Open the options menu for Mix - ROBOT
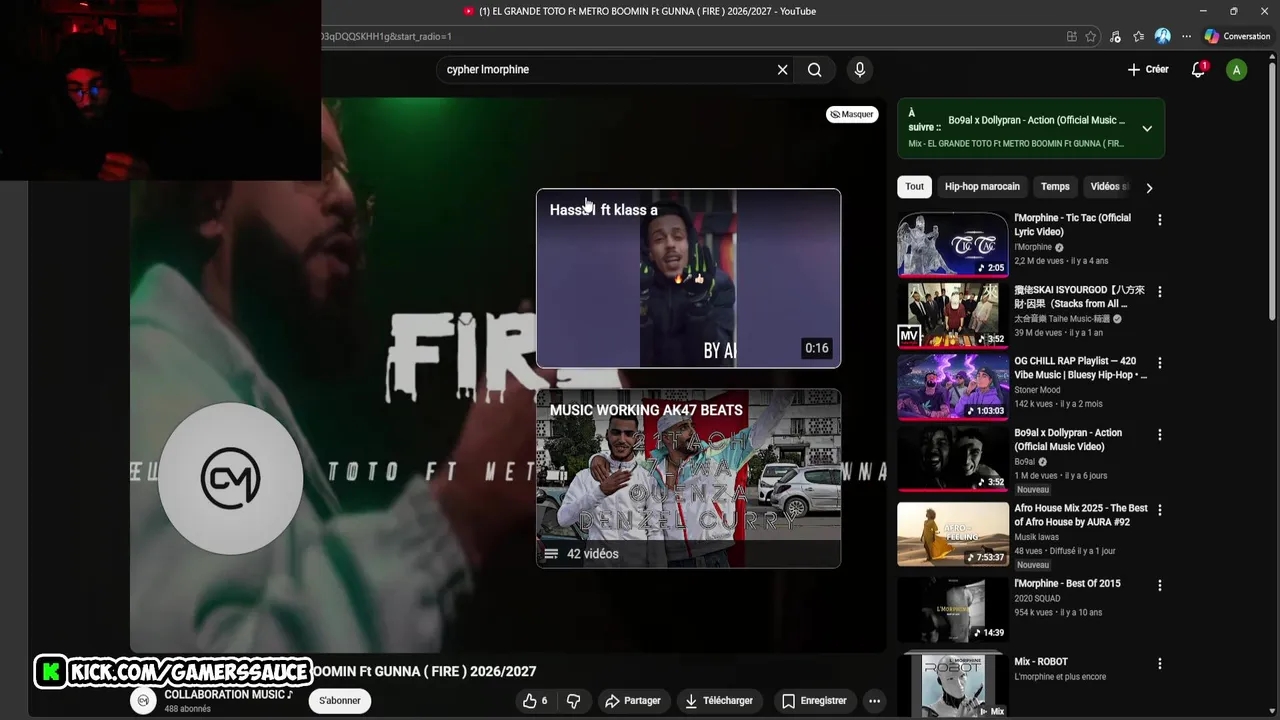The image size is (1280, 720). 1160,663
